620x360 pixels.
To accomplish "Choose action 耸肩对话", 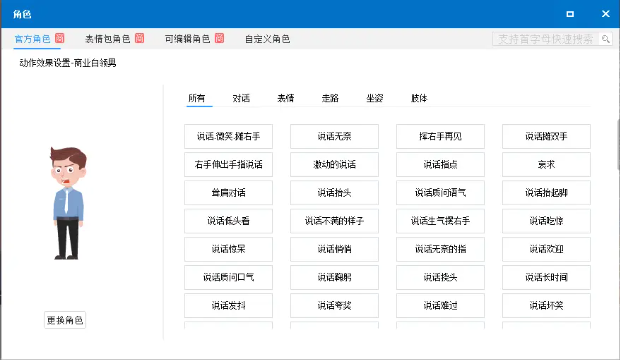I will [x=229, y=193].
